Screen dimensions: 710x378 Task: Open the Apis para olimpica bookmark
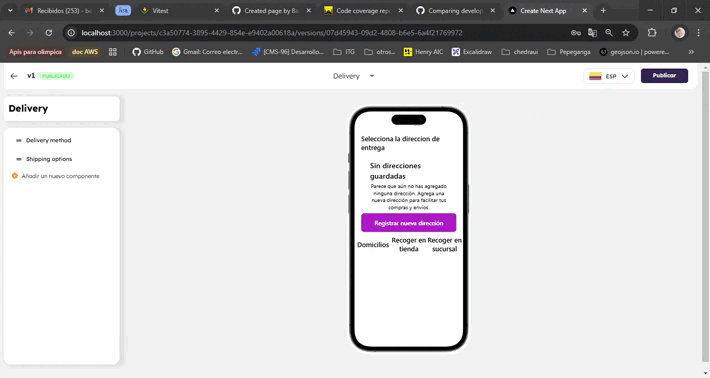(35, 52)
